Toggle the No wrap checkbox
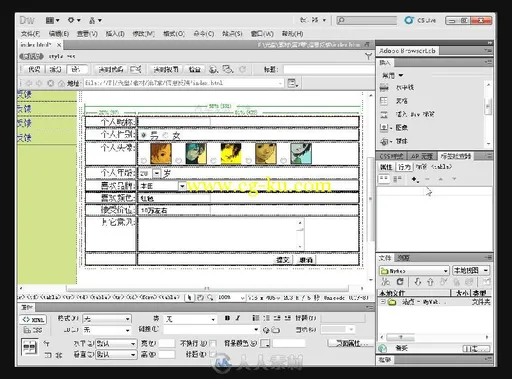 click(213, 343)
